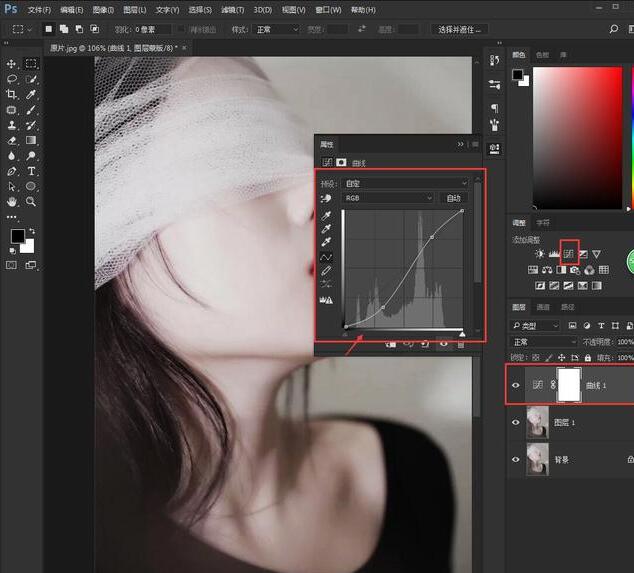Select the Crop tool
This screenshot has width=634, height=573.
[12, 94]
